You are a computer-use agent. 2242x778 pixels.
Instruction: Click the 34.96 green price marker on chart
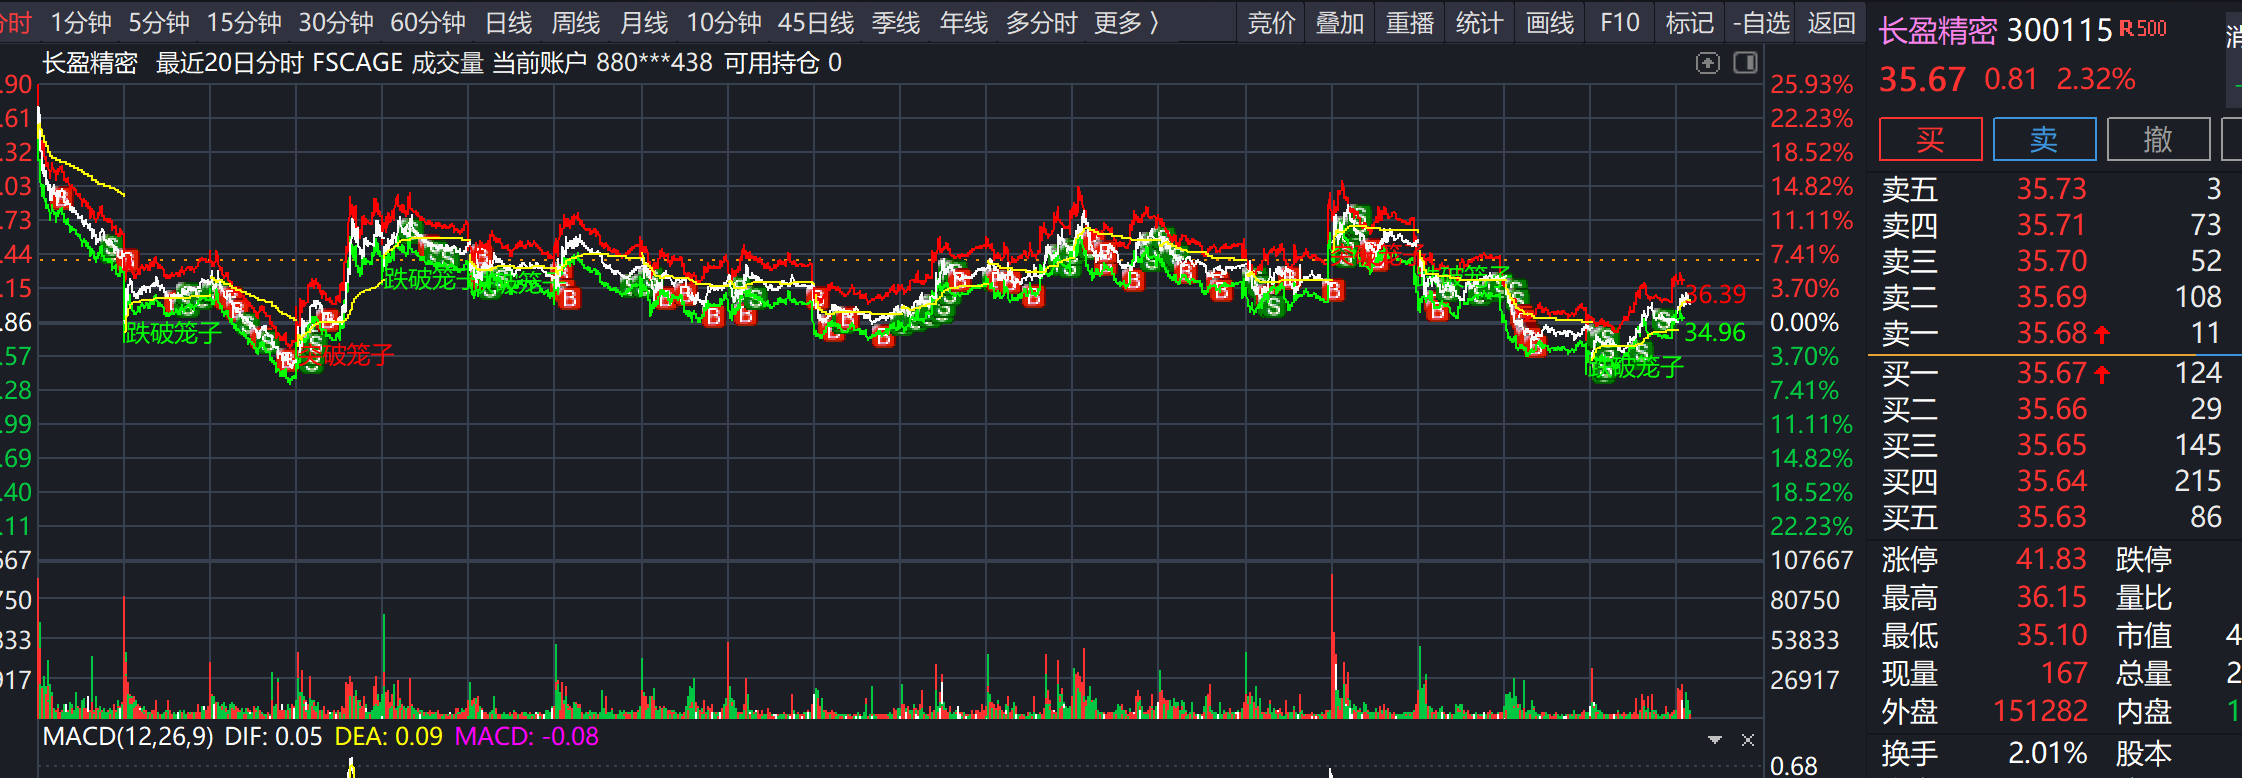click(1715, 333)
